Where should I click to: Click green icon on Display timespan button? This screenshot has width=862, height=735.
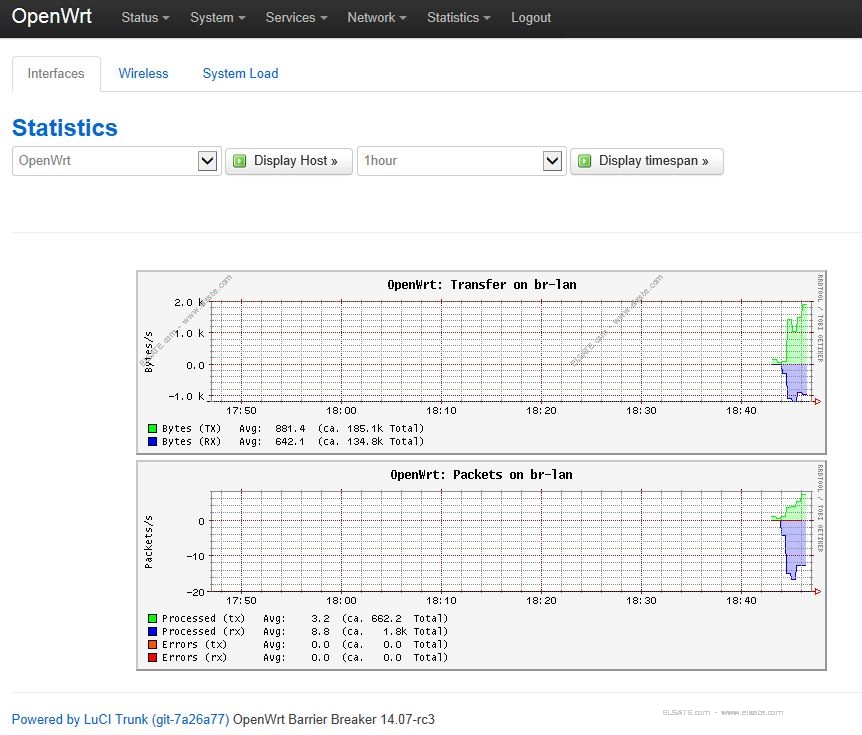click(x=585, y=161)
